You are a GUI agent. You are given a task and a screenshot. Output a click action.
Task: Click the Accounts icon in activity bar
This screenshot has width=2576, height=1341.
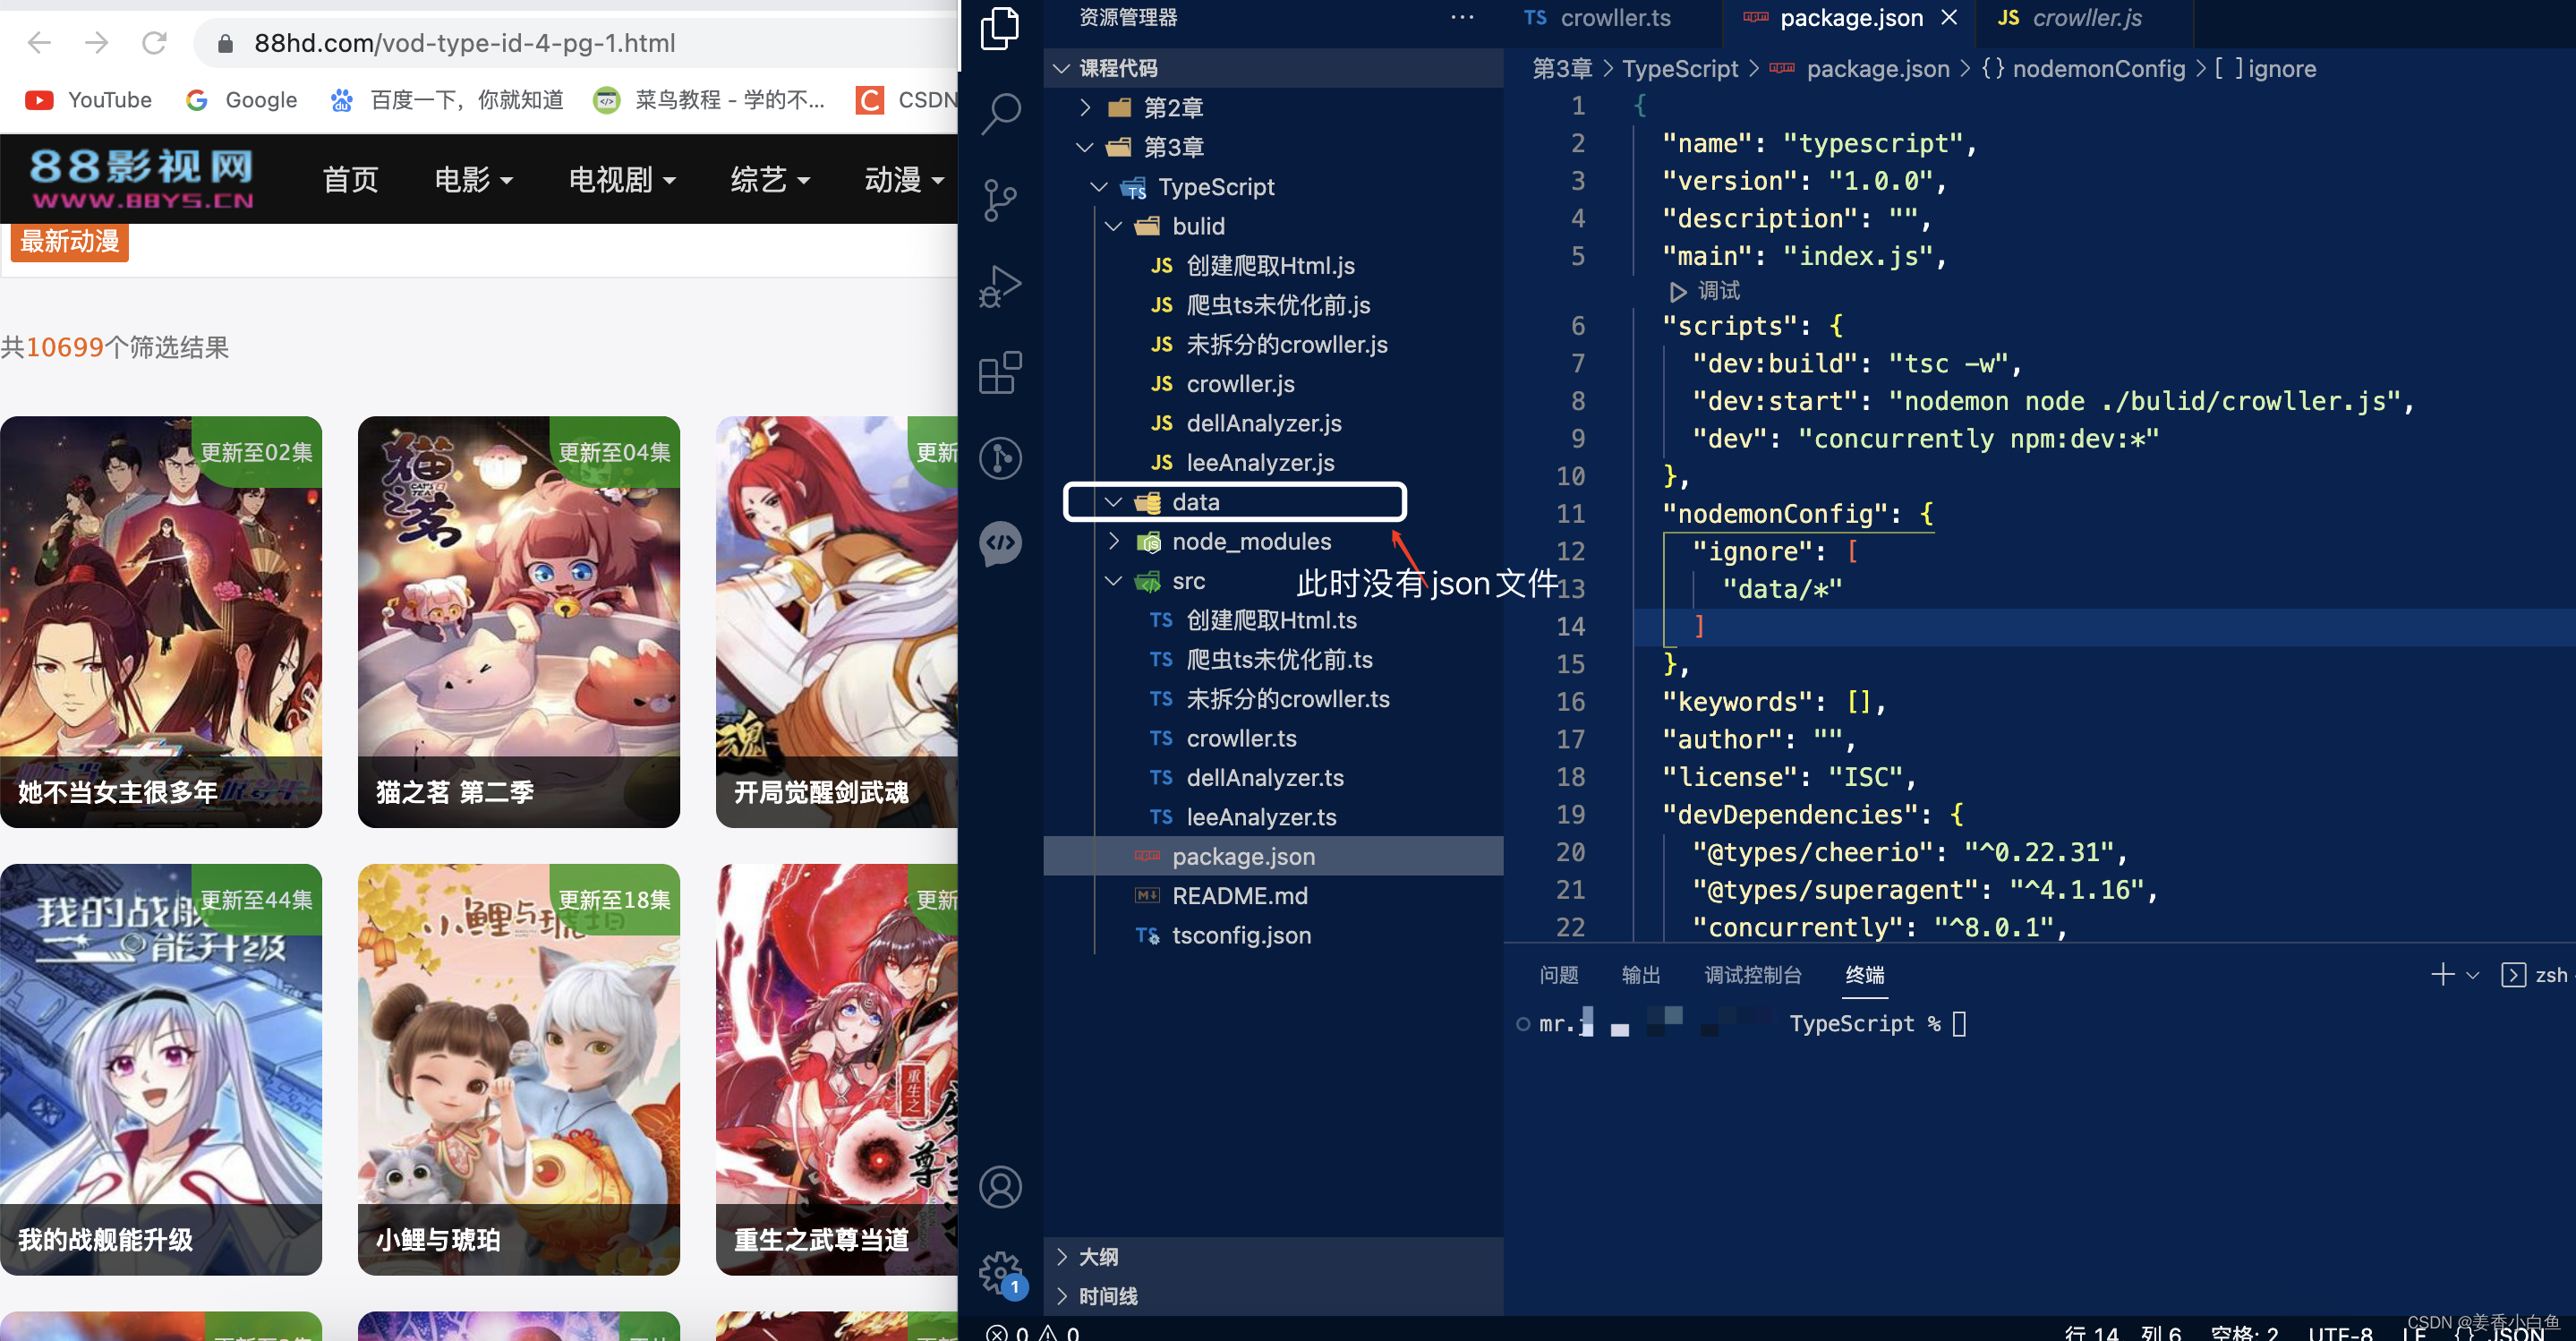coord(1000,1187)
